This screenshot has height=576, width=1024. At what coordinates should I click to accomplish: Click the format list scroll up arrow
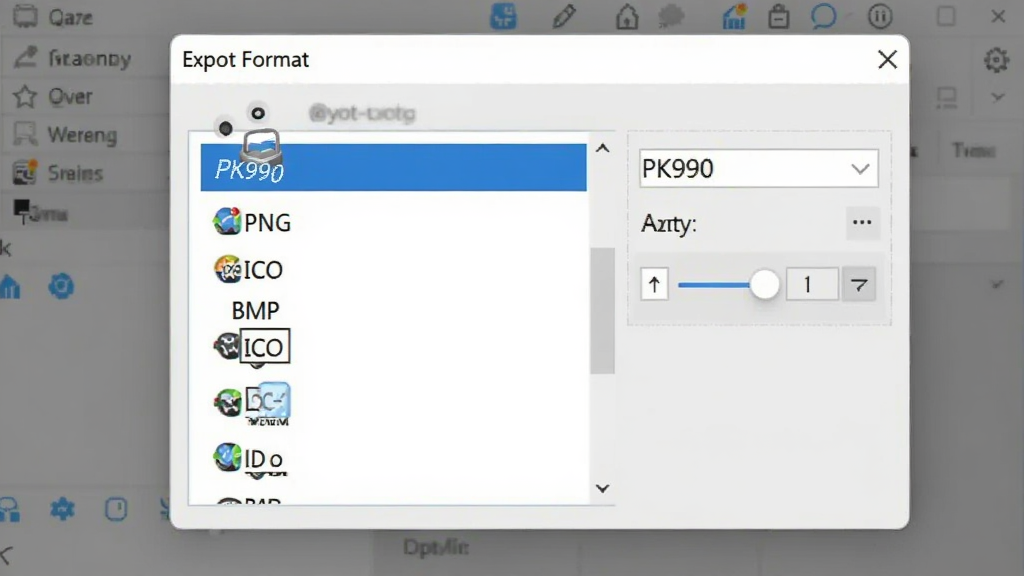click(603, 148)
